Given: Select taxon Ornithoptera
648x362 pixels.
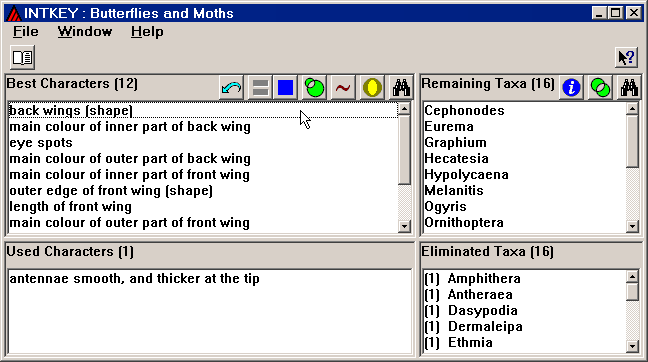Looking at the screenshot, I should point(524,223).
